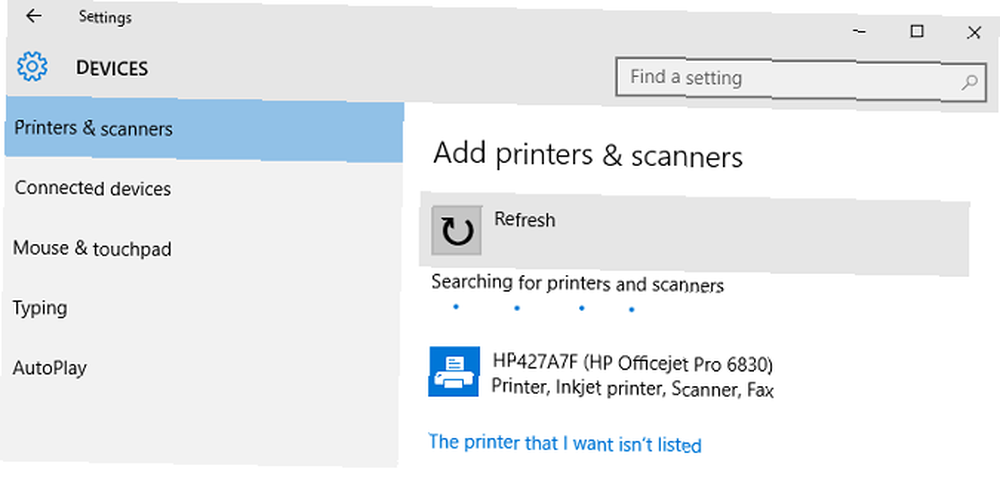Click "The printer that I want isn't listed"
Image resolution: width=1000 pixels, height=481 pixels.
(x=565, y=443)
